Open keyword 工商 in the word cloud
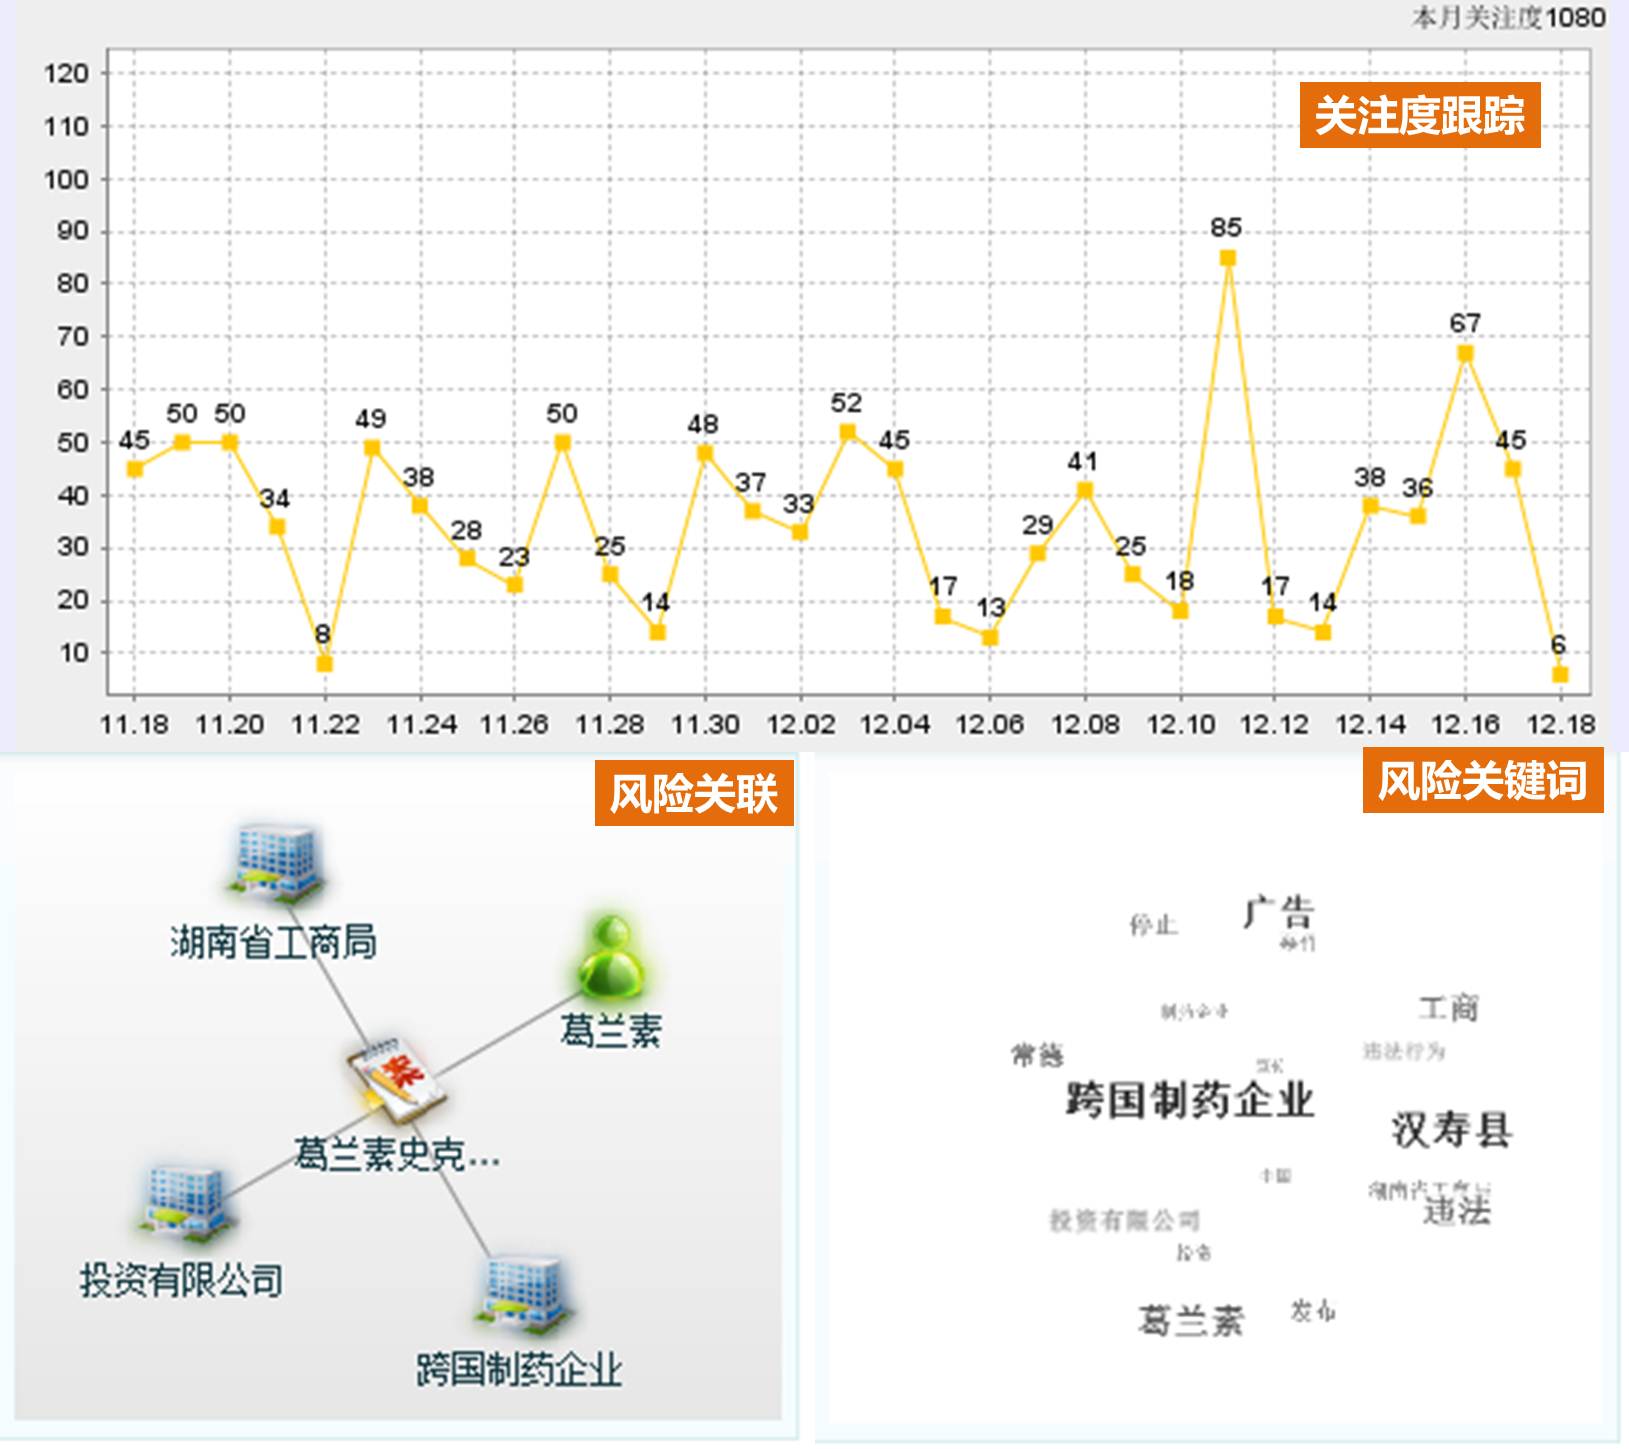Viewport: 1629px width, 1449px height. [x=1447, y=1007]
